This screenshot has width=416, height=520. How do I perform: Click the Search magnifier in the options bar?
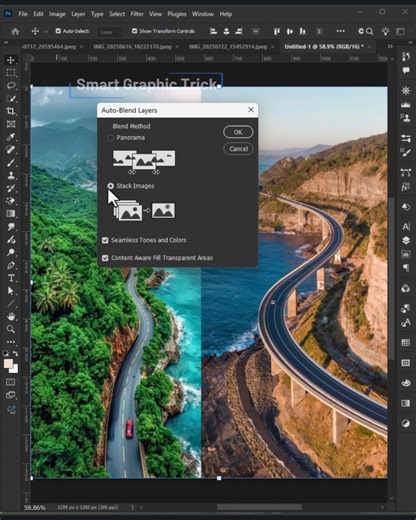pyautogui.click(x=370, y=31)
